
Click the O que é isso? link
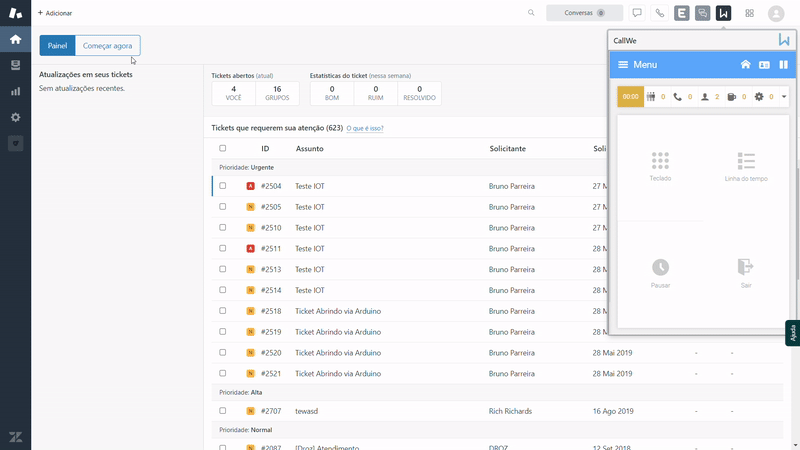[x=365, y=128]
